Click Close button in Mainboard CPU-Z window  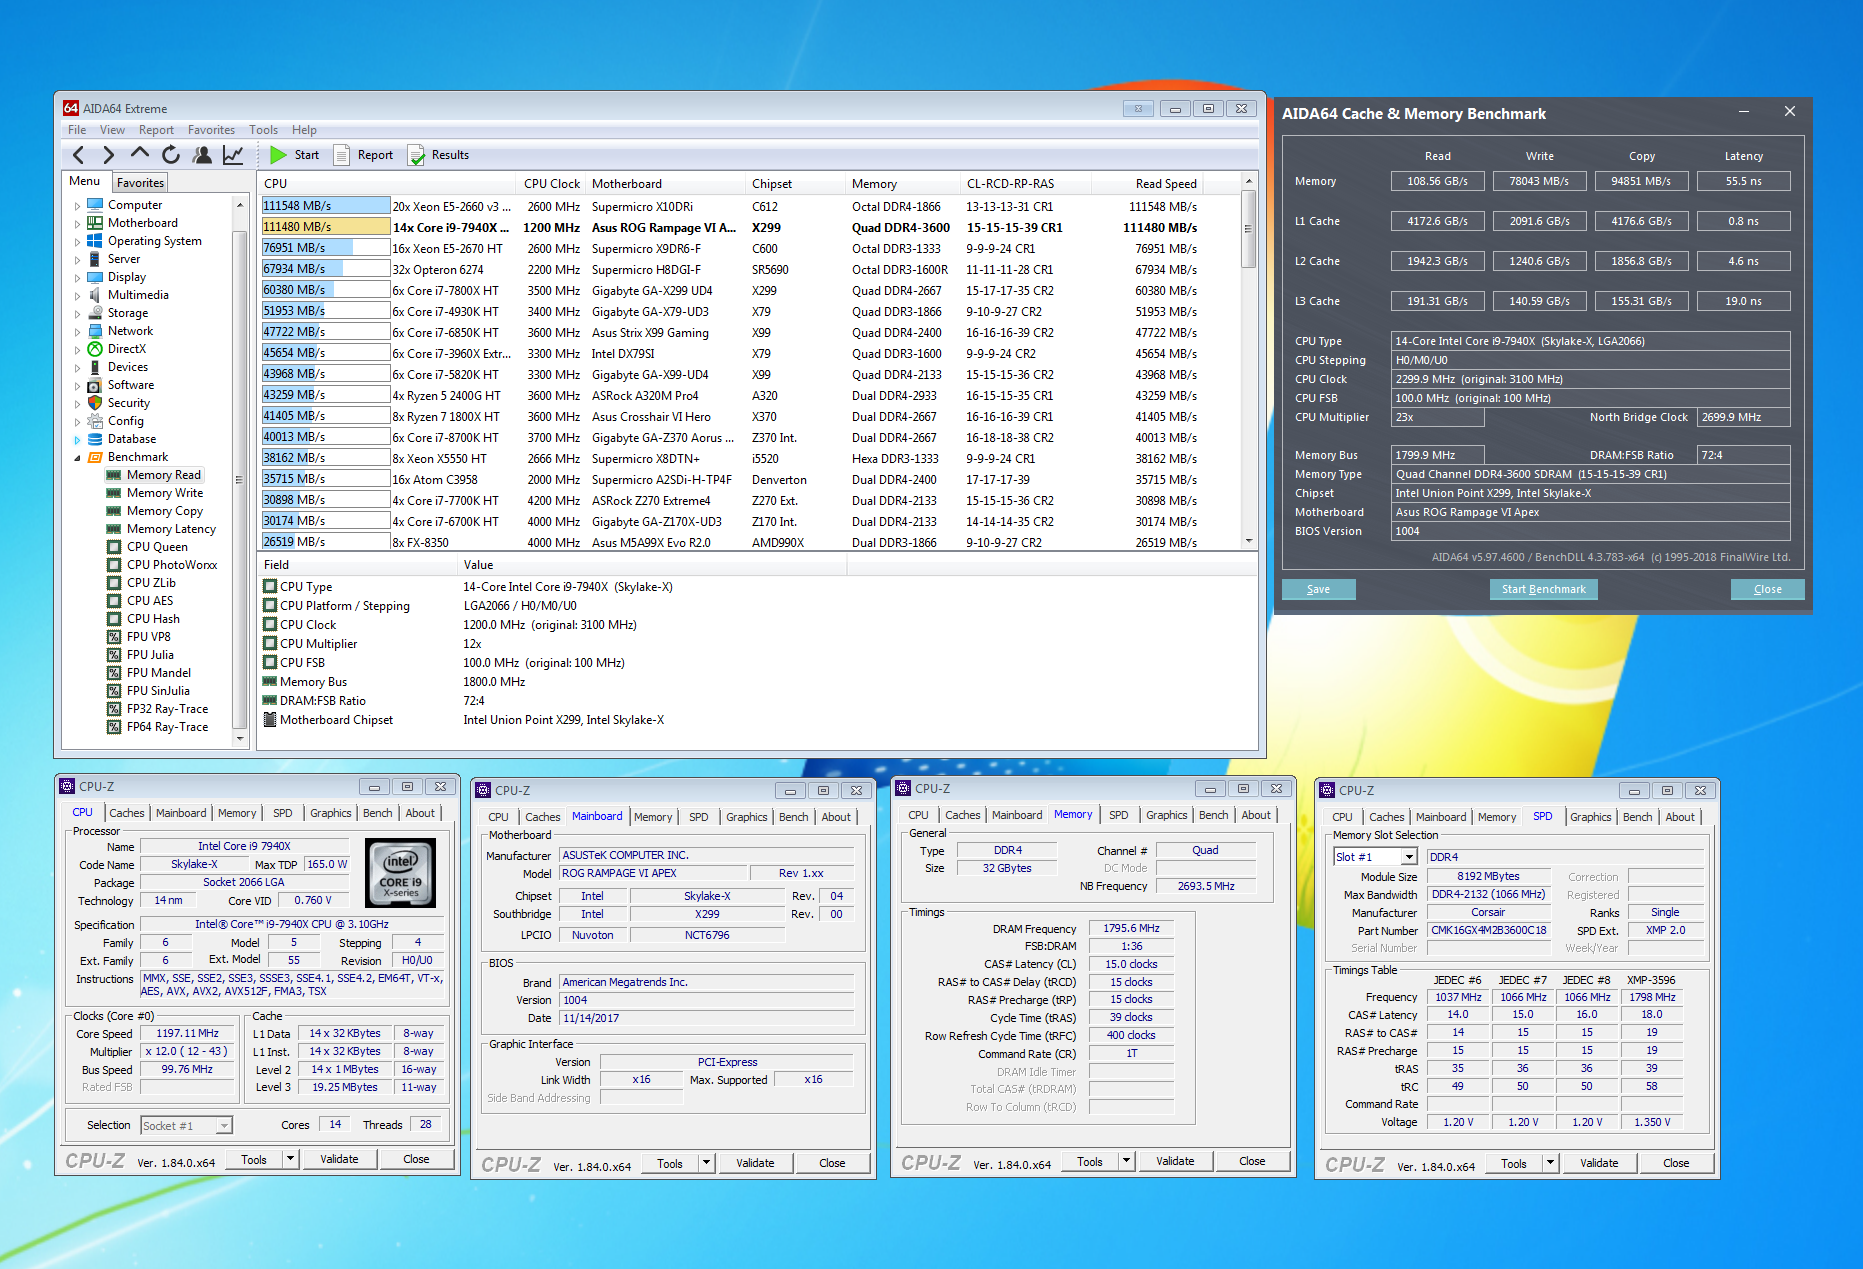point(832,1163)
